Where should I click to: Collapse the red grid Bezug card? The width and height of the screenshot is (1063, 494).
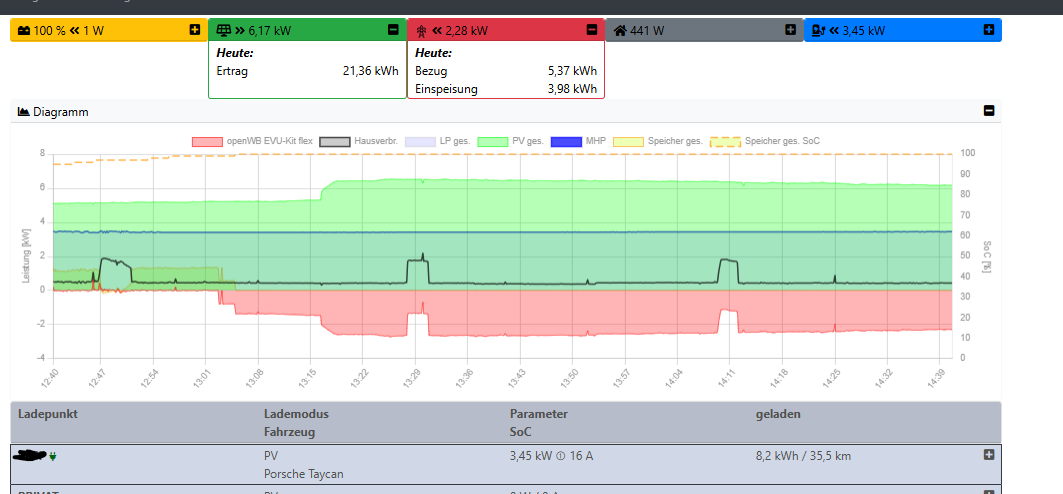click(591, 31)
